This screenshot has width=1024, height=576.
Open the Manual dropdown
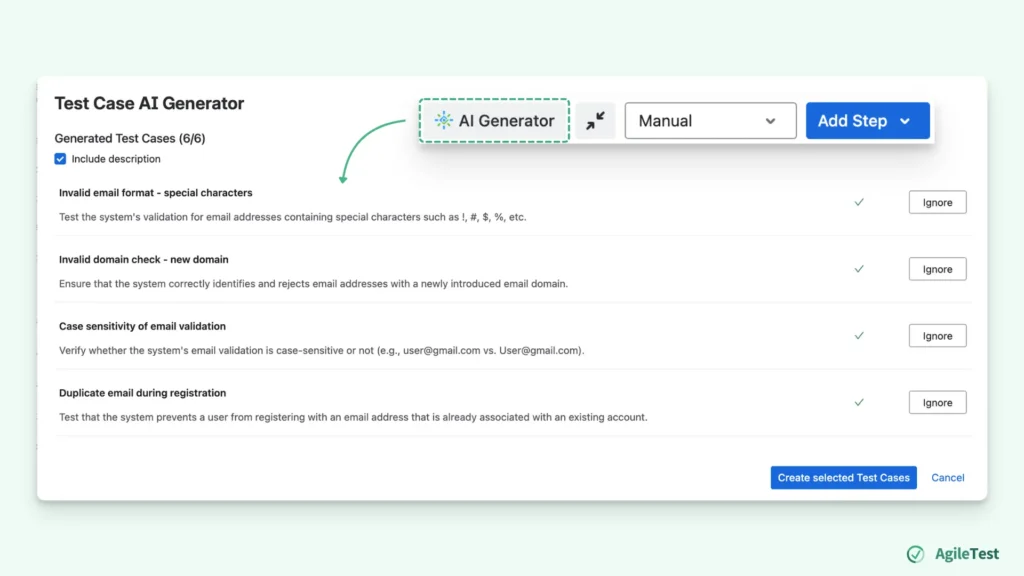[710, 121]
